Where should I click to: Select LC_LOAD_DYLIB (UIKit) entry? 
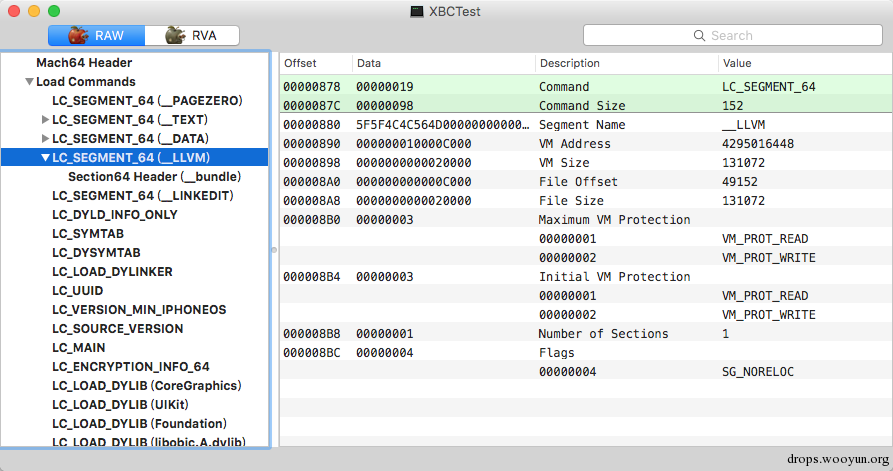[x=120, y=404]
